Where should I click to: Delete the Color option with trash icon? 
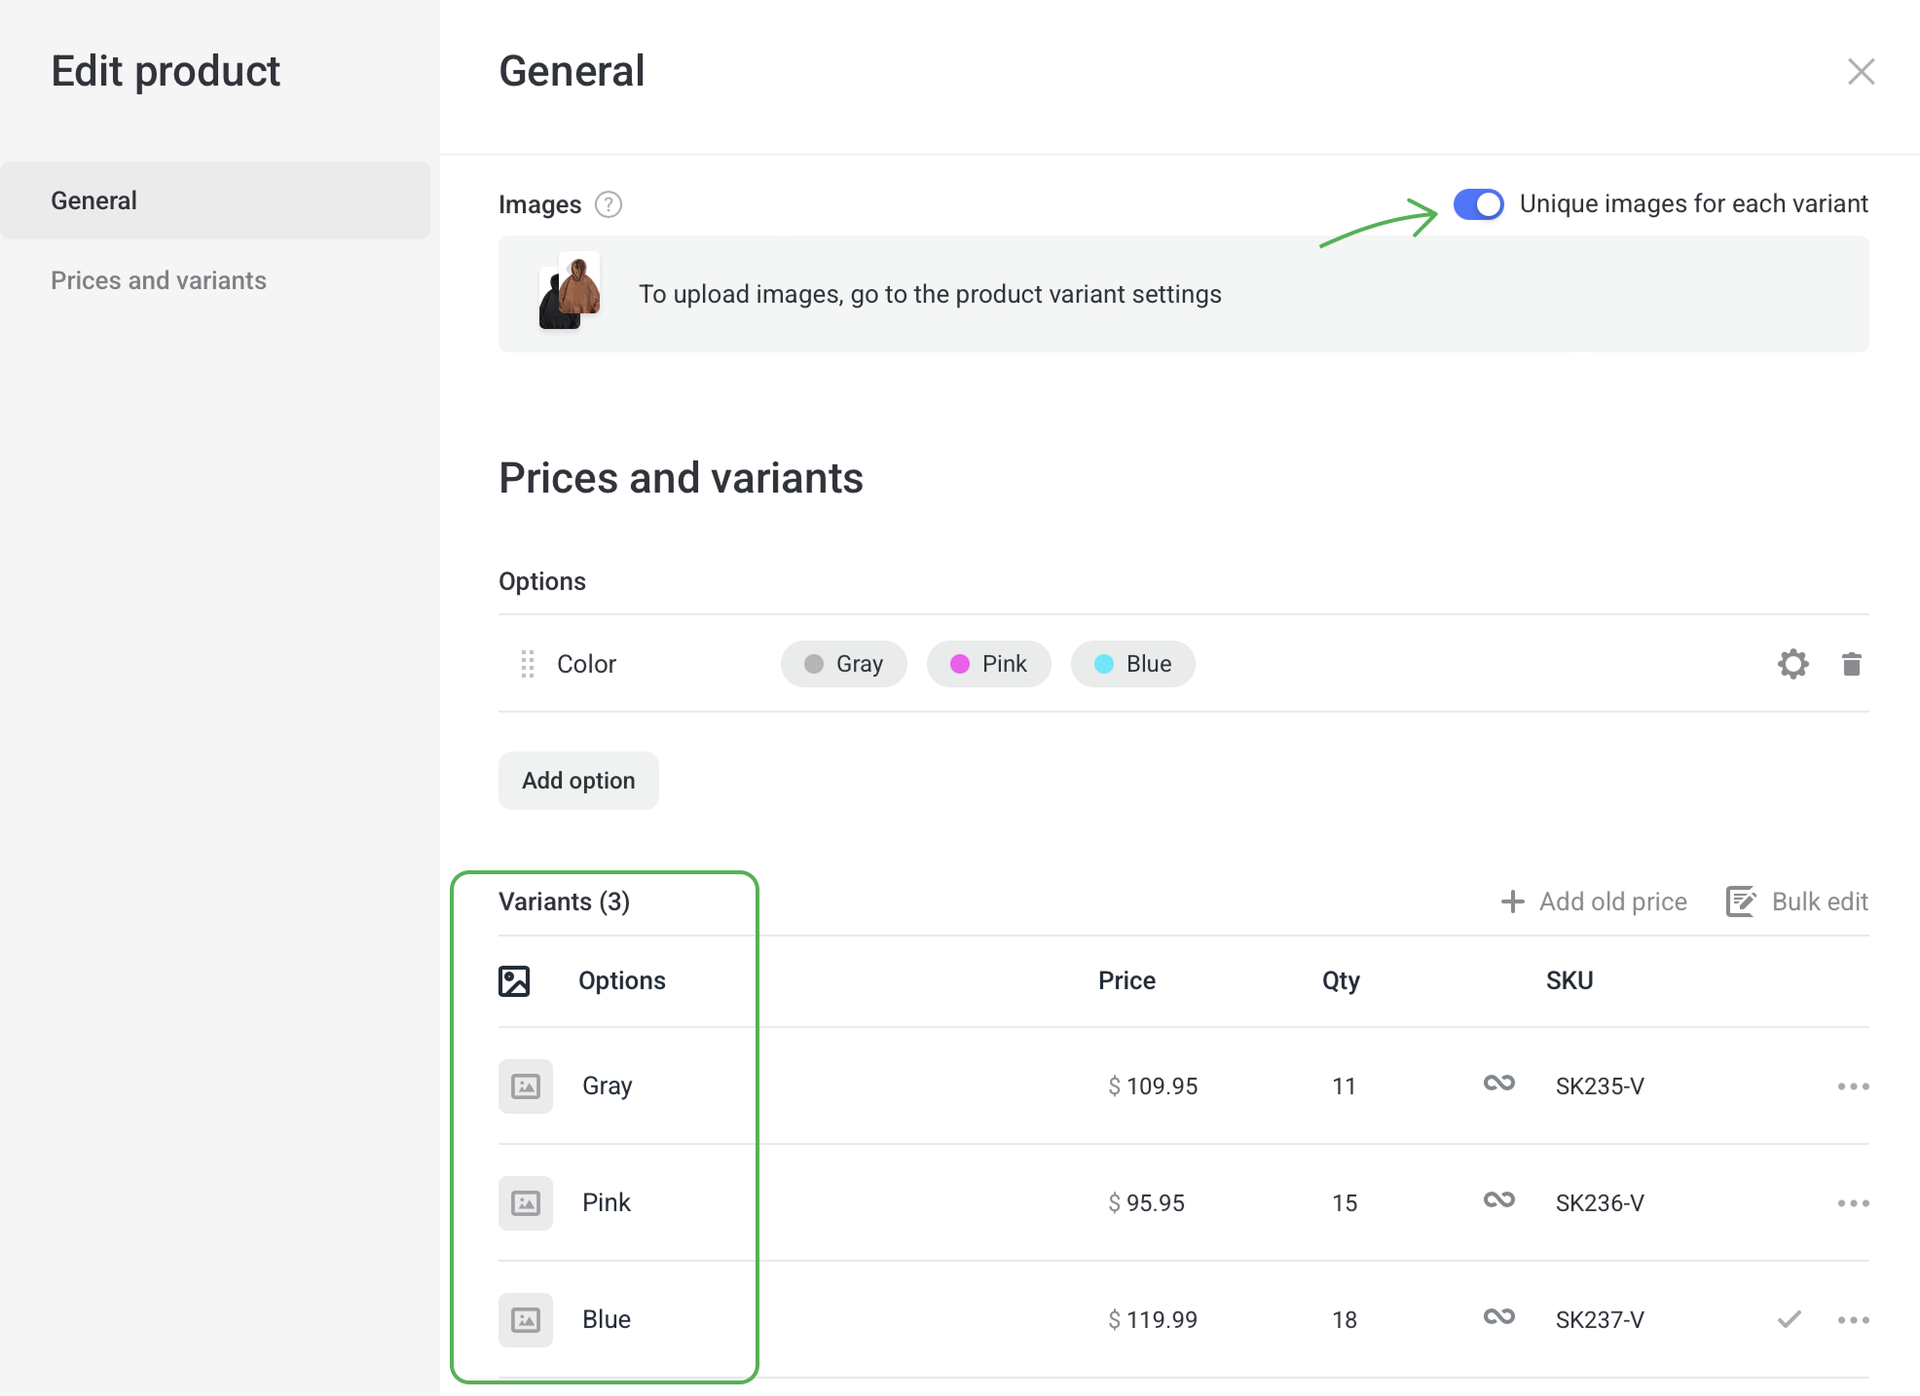1851,664
